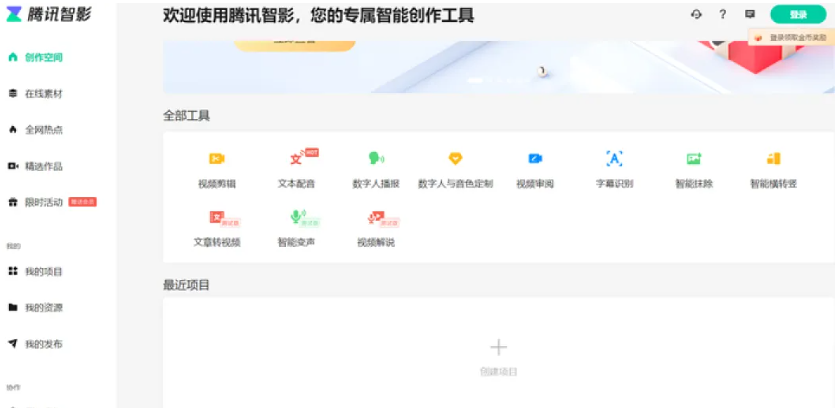This screenshot has height=408, width=839.
Task: Open the 文章转视频 article-to-video tool
Action: point(217,226)
